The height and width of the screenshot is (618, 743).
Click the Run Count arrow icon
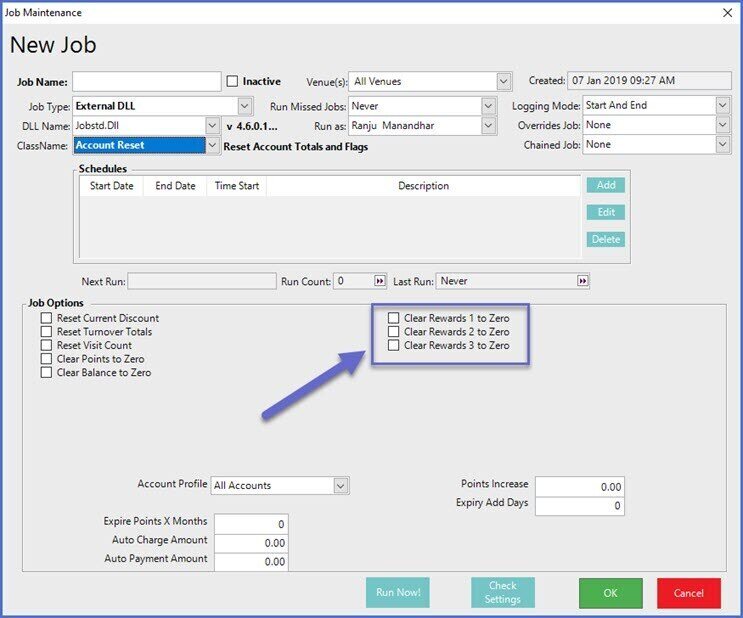380,282
